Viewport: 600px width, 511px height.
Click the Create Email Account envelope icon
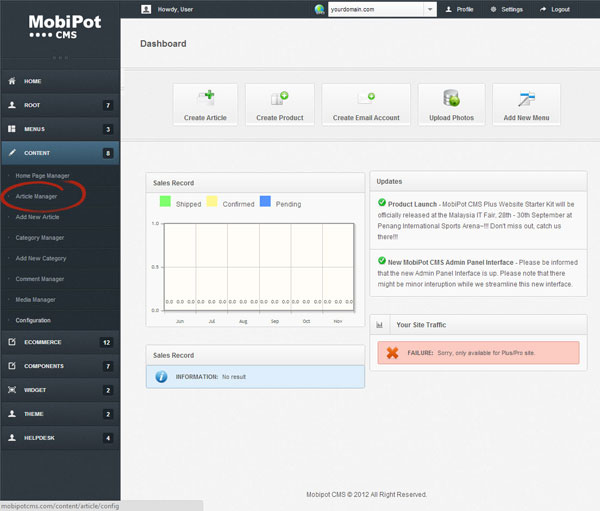pyautogui.click(x=366, y=98)
